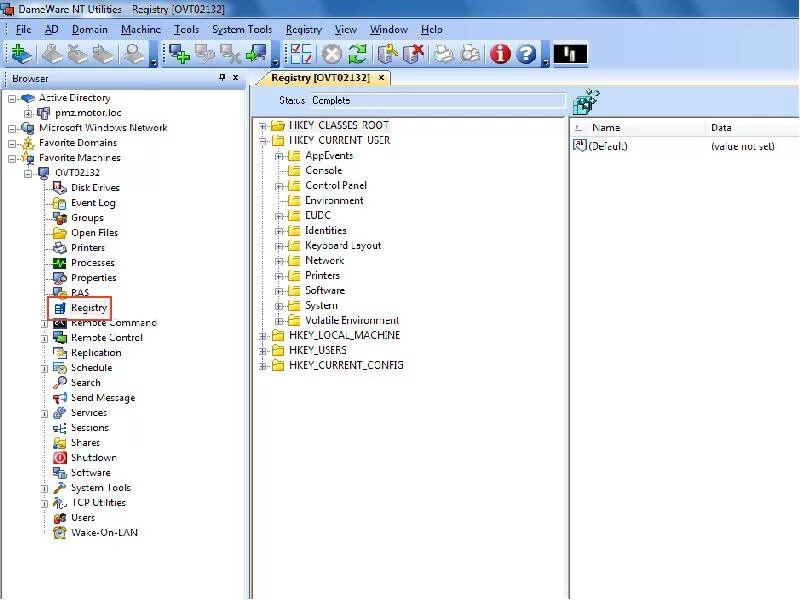Select the Registry item in Browser tree
The height and width of the screenshot is (600, 800).
[89, 308]
